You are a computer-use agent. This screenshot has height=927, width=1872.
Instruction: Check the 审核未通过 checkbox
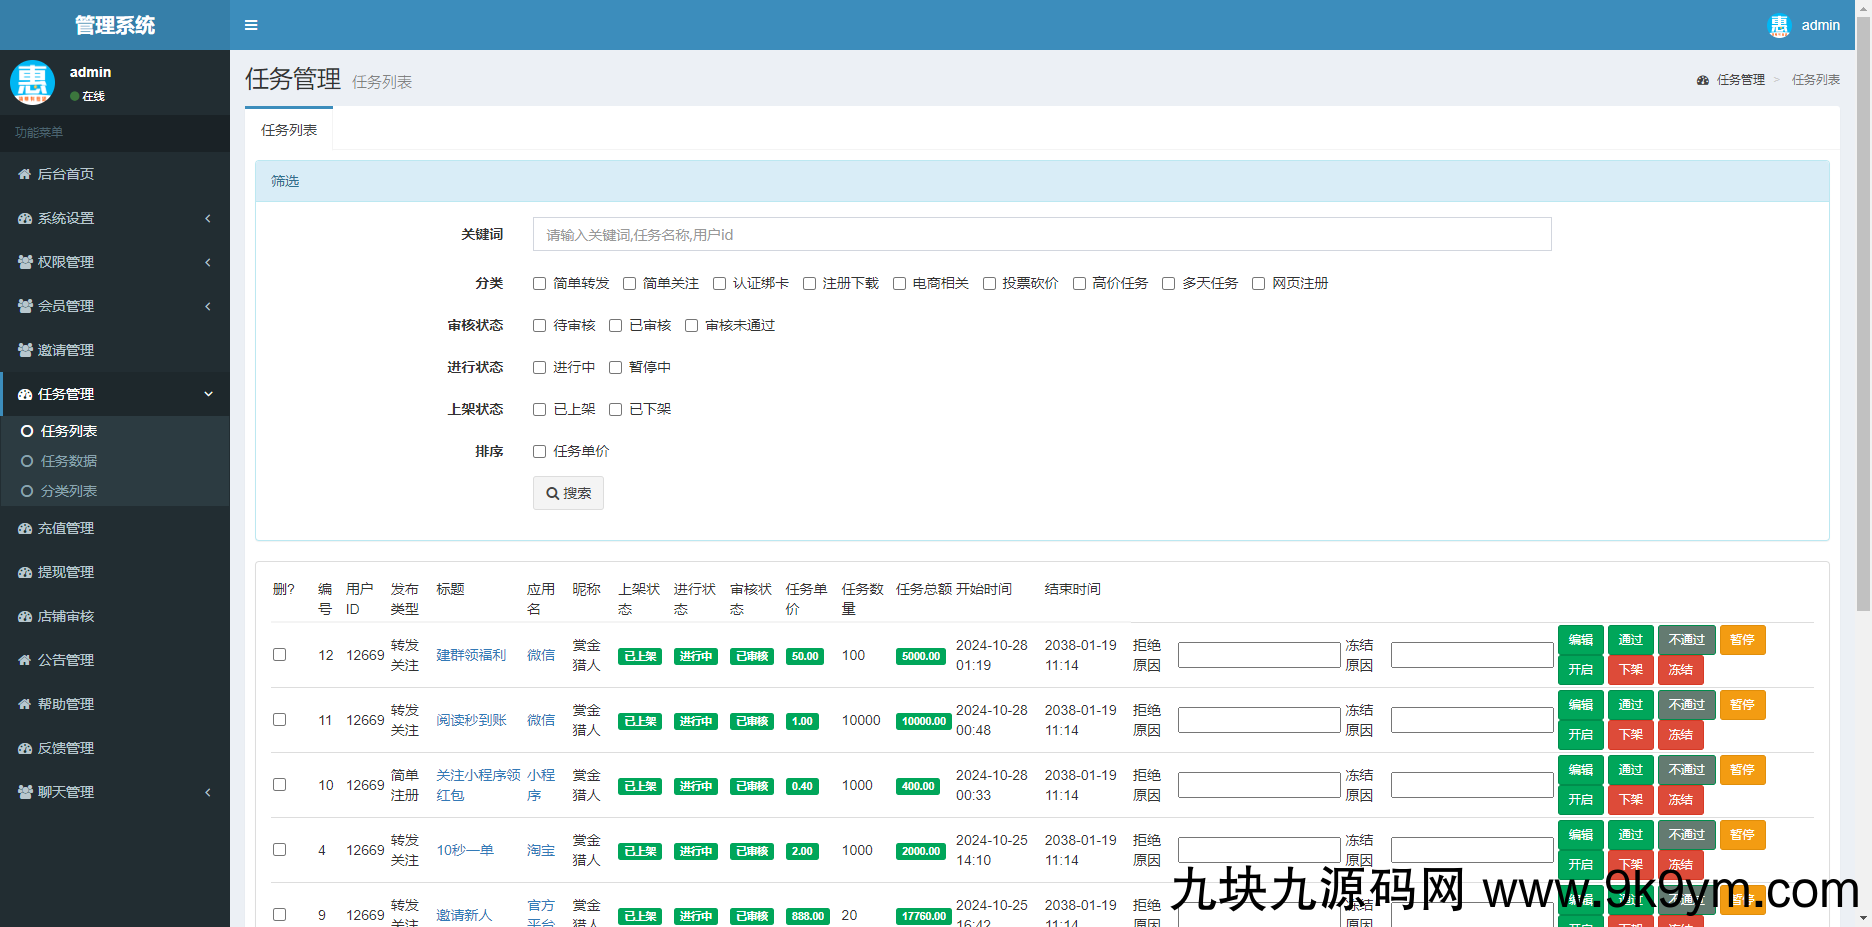[691, 325]
